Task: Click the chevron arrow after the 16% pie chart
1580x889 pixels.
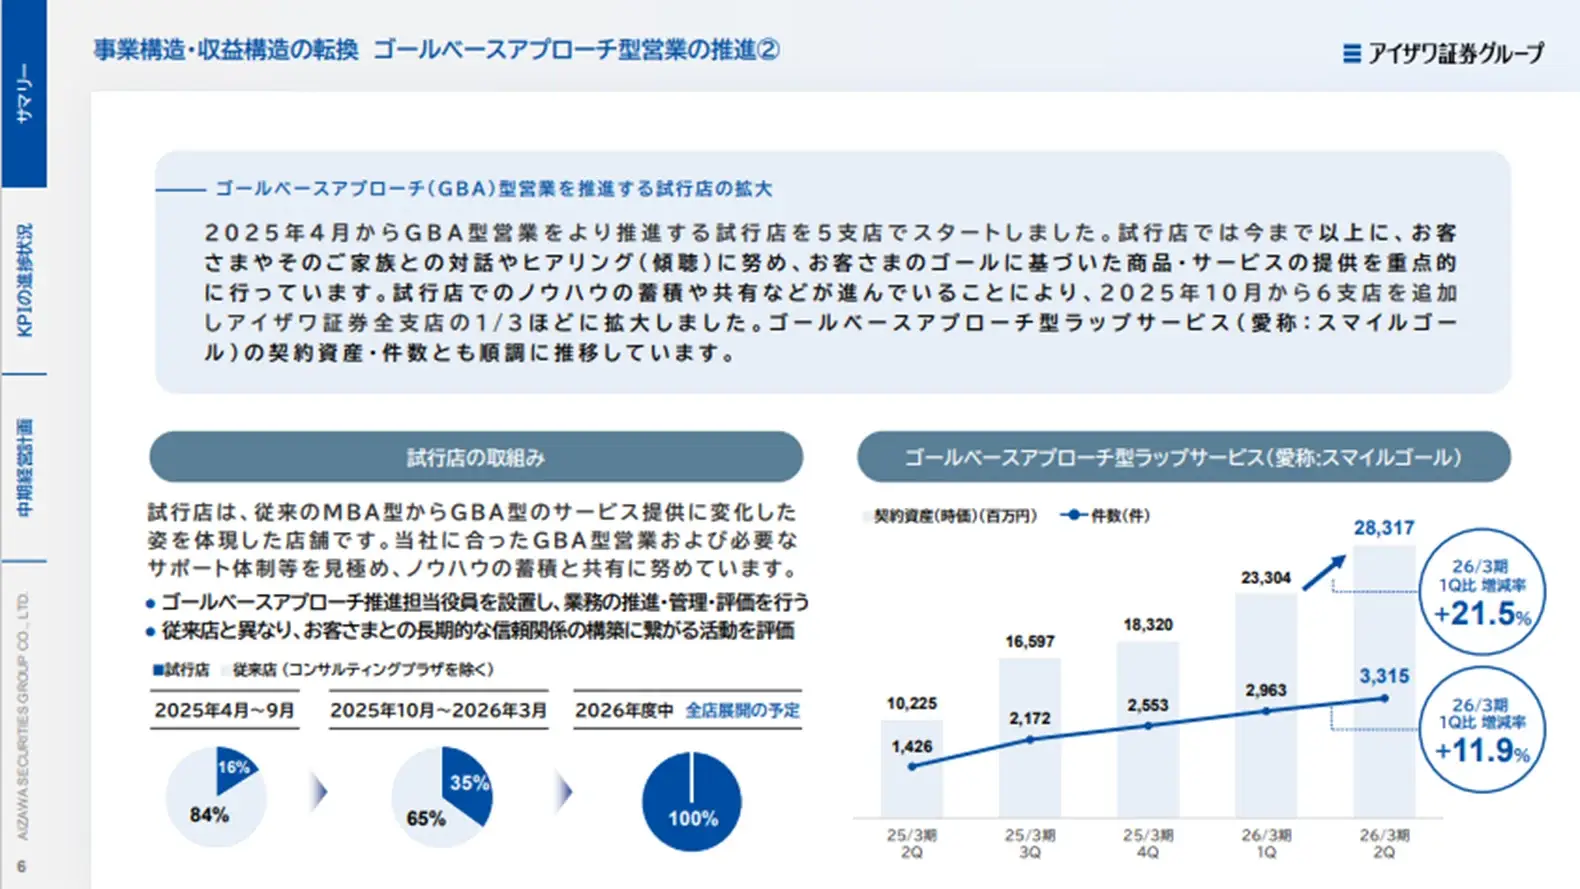Action: pyautogui.click(x=319, y=792)
